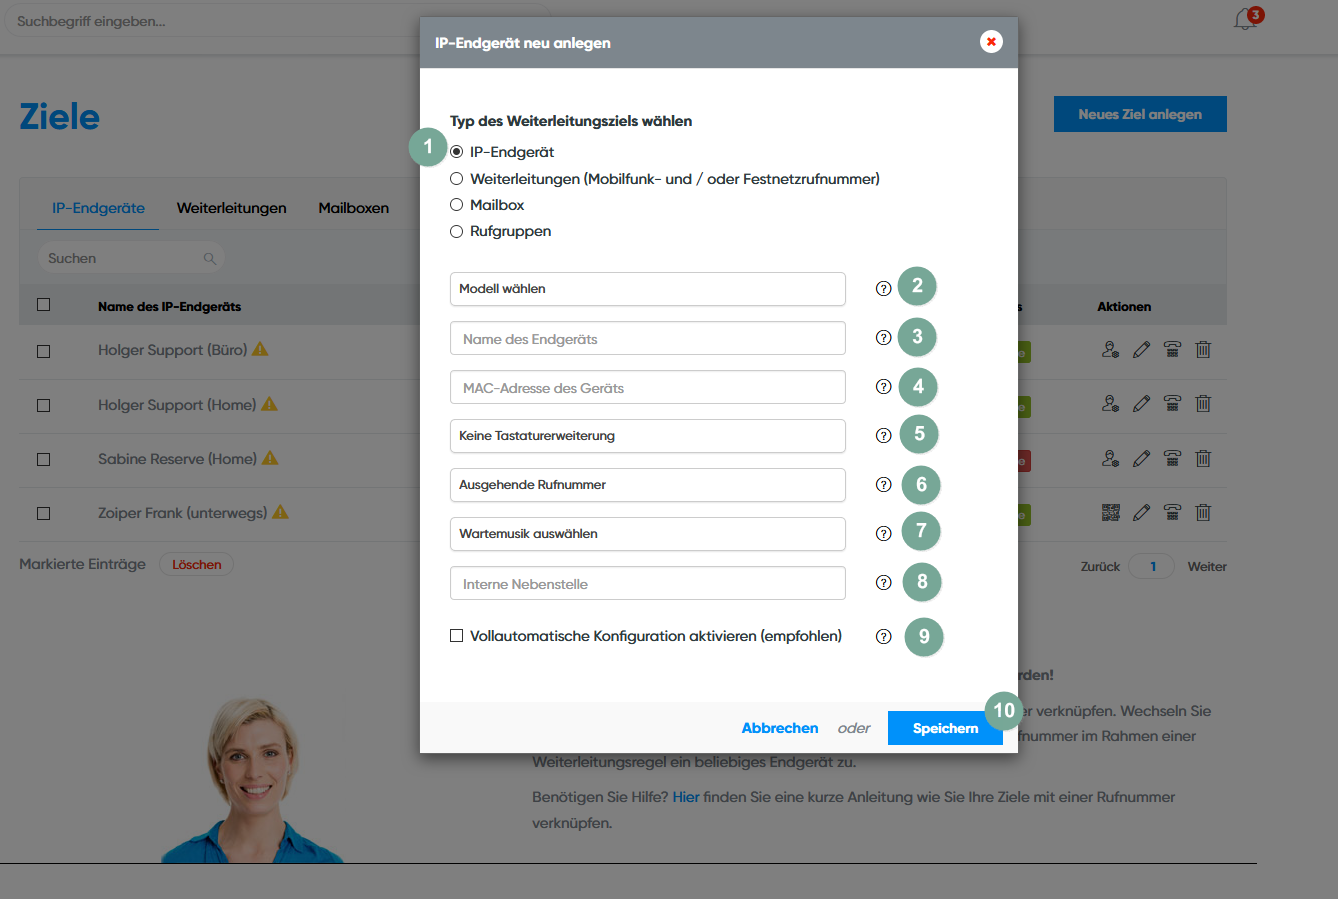Open Ausgehende Rufnummer dropdown
Screen dimensions: 1338x899
647,485
